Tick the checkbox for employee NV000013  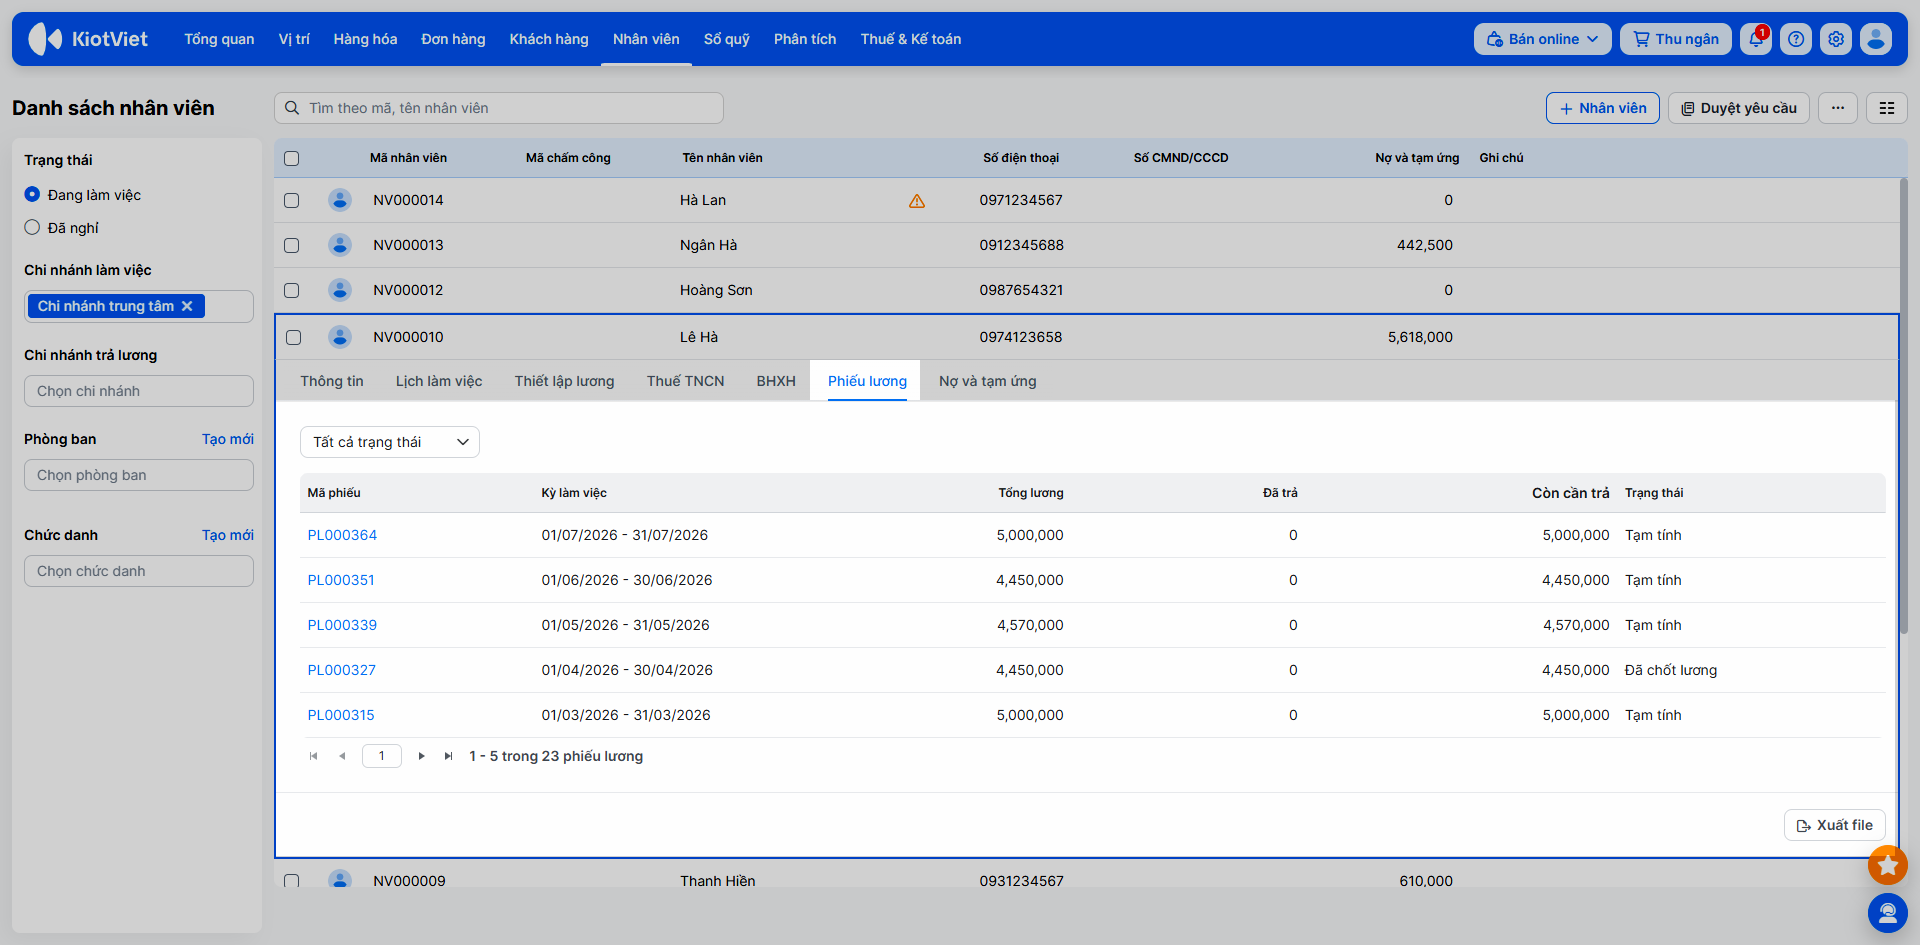point(292,245)
